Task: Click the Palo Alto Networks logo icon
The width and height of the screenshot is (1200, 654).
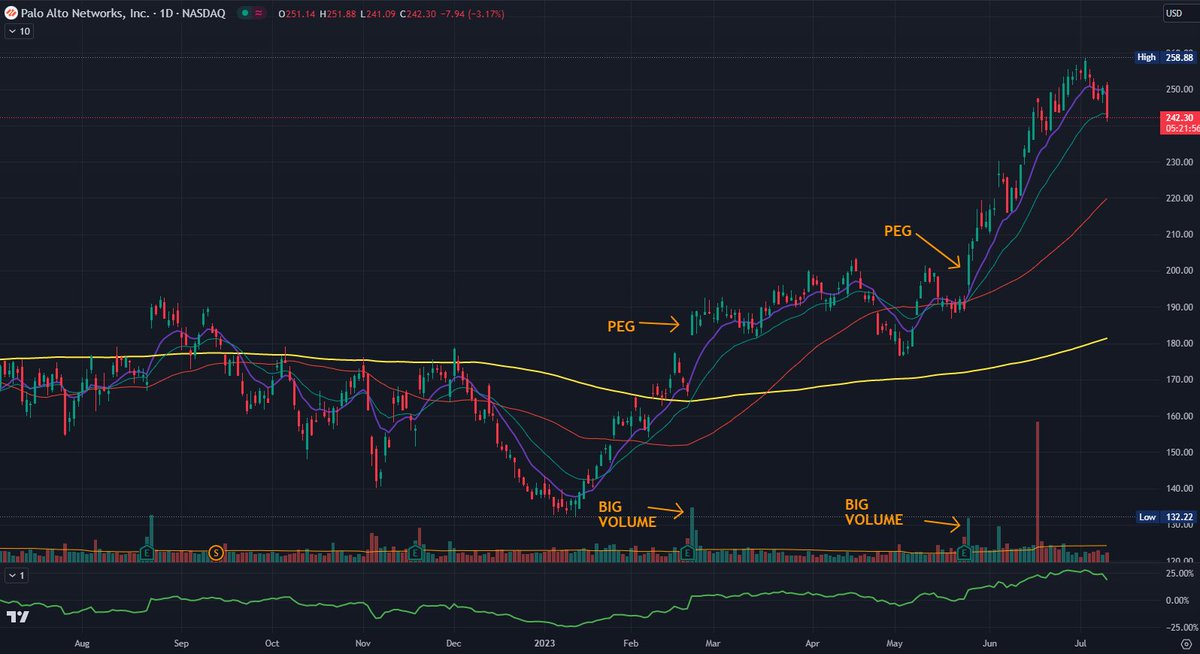Action: click(x=13, y=15)
